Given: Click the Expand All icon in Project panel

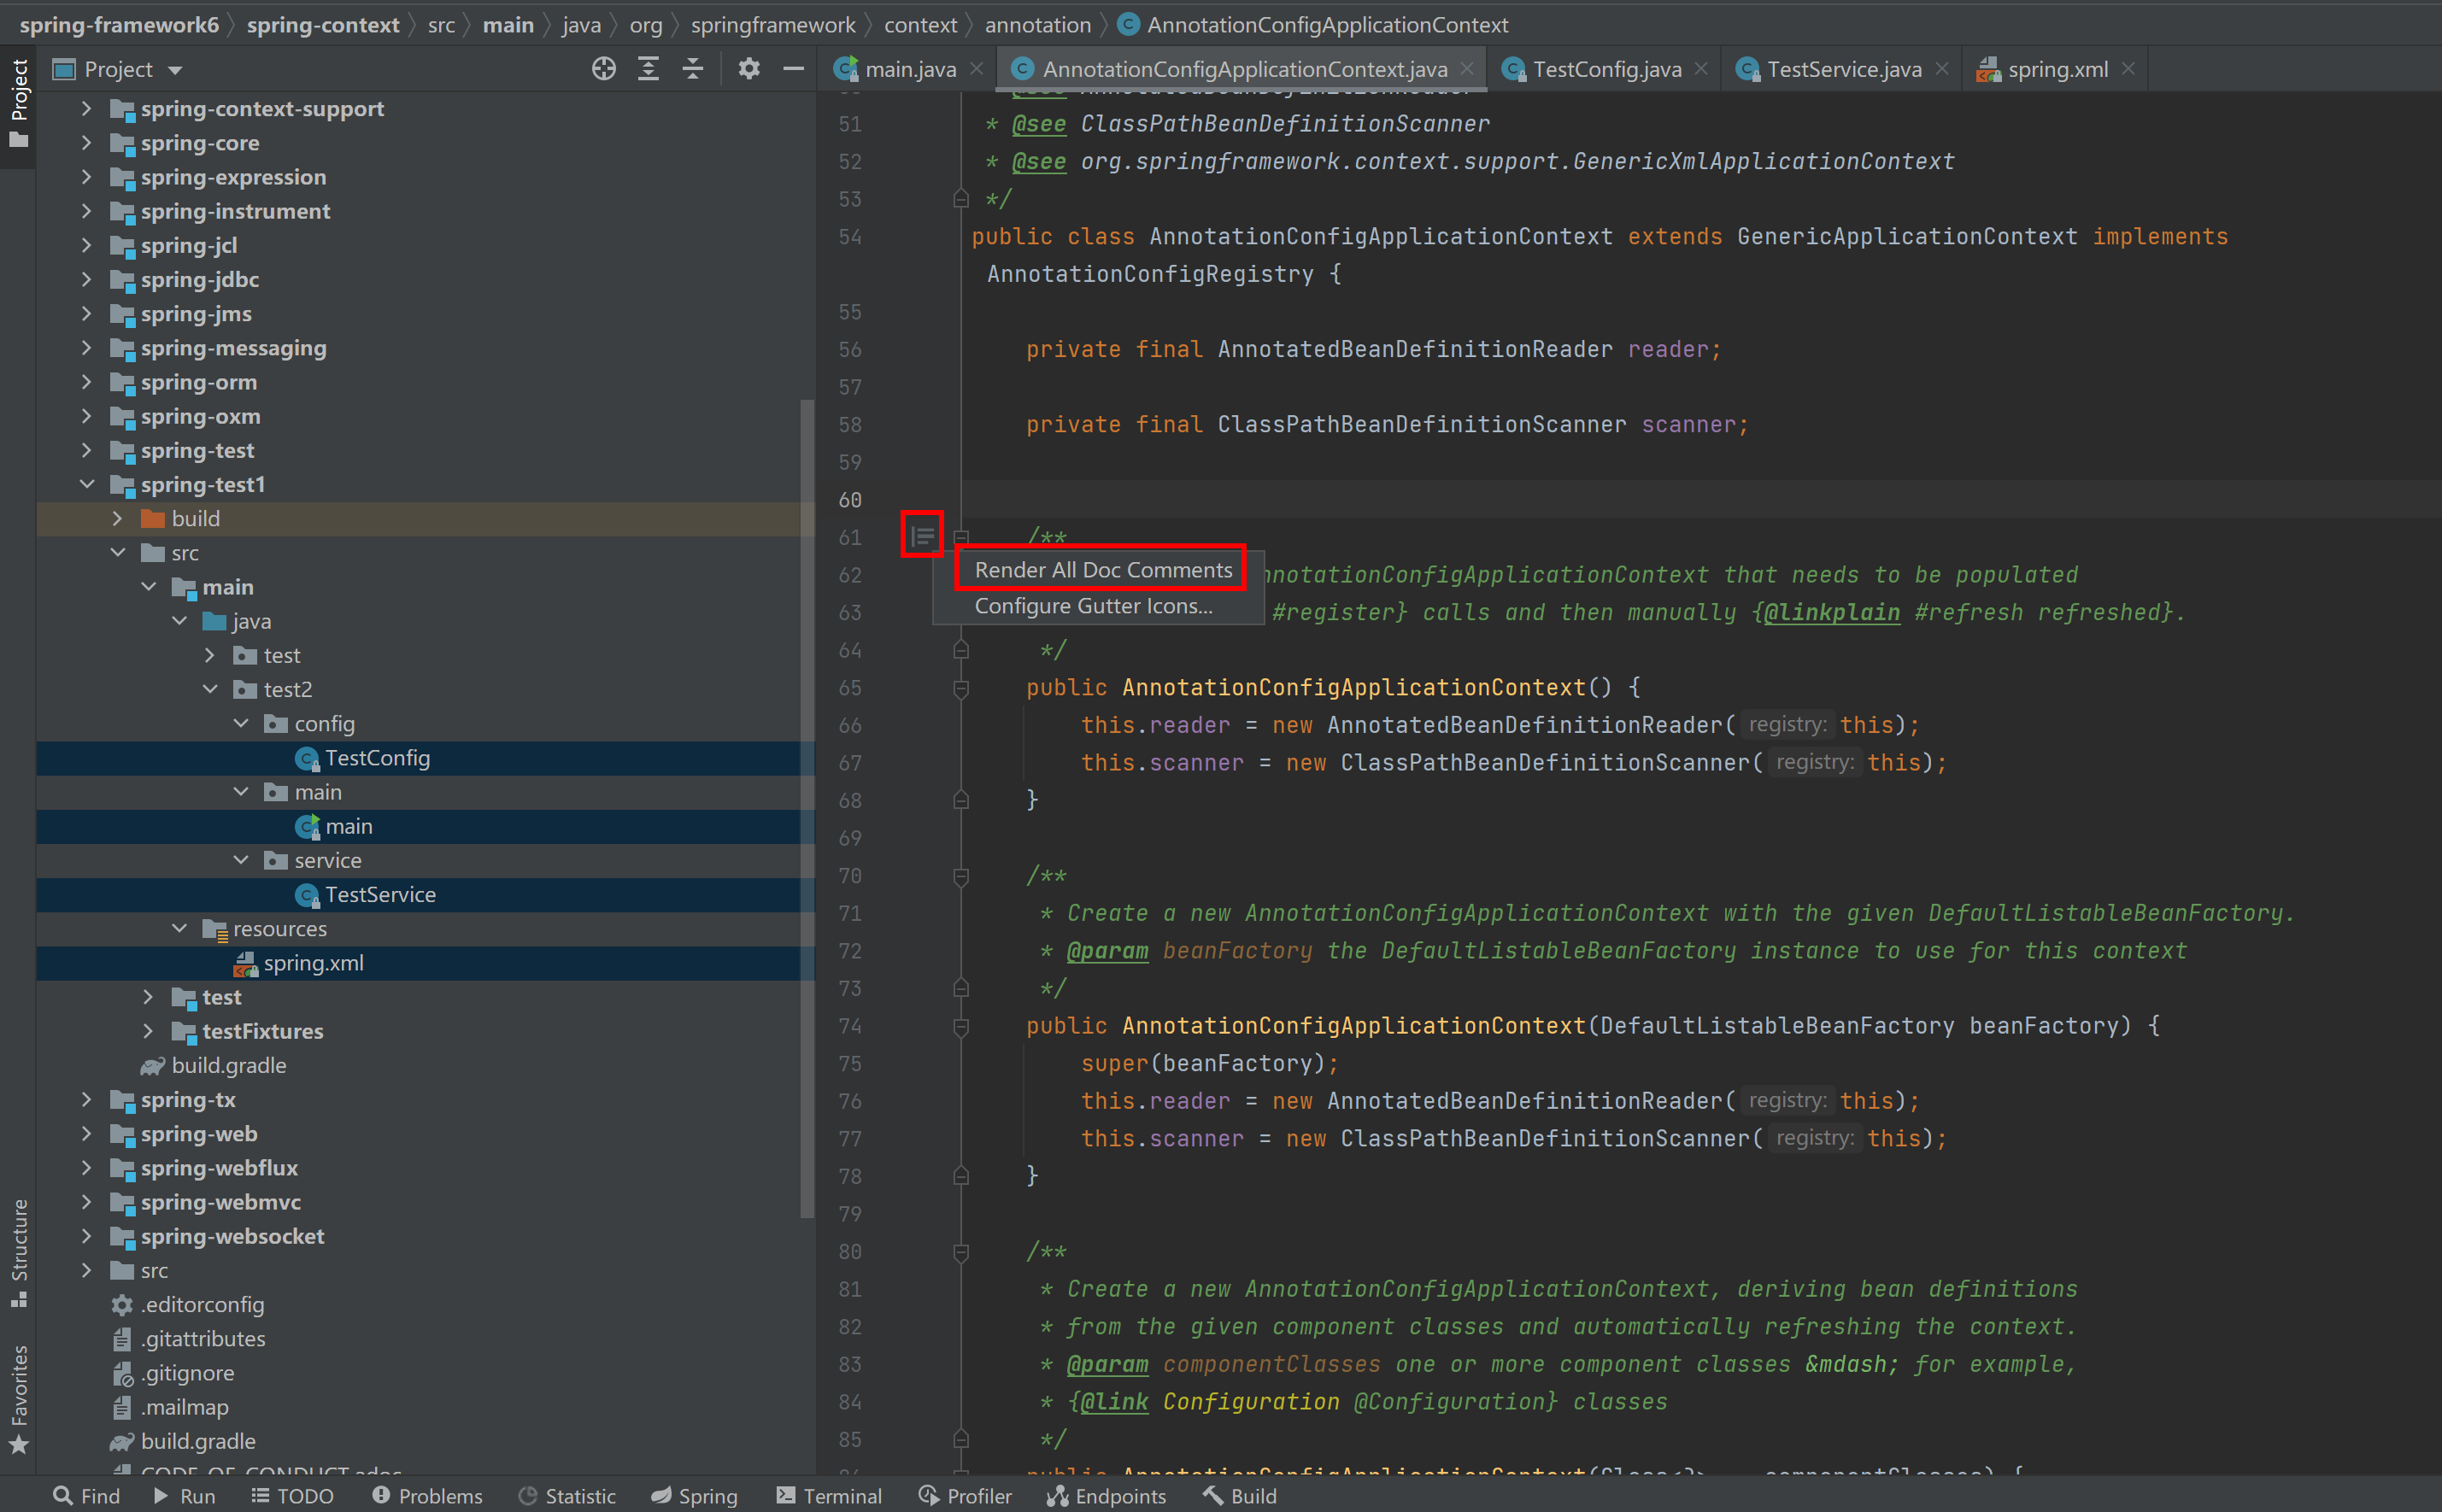Looking at the screenshot, I should [648, 69].
